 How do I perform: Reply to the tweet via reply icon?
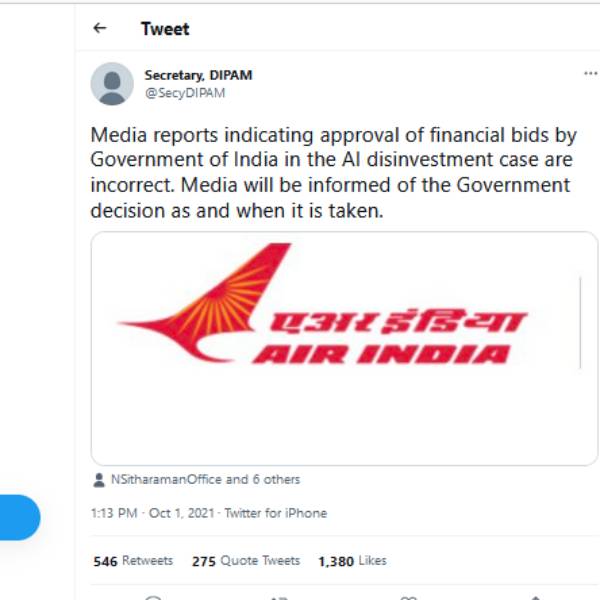(x=153, y=597)
